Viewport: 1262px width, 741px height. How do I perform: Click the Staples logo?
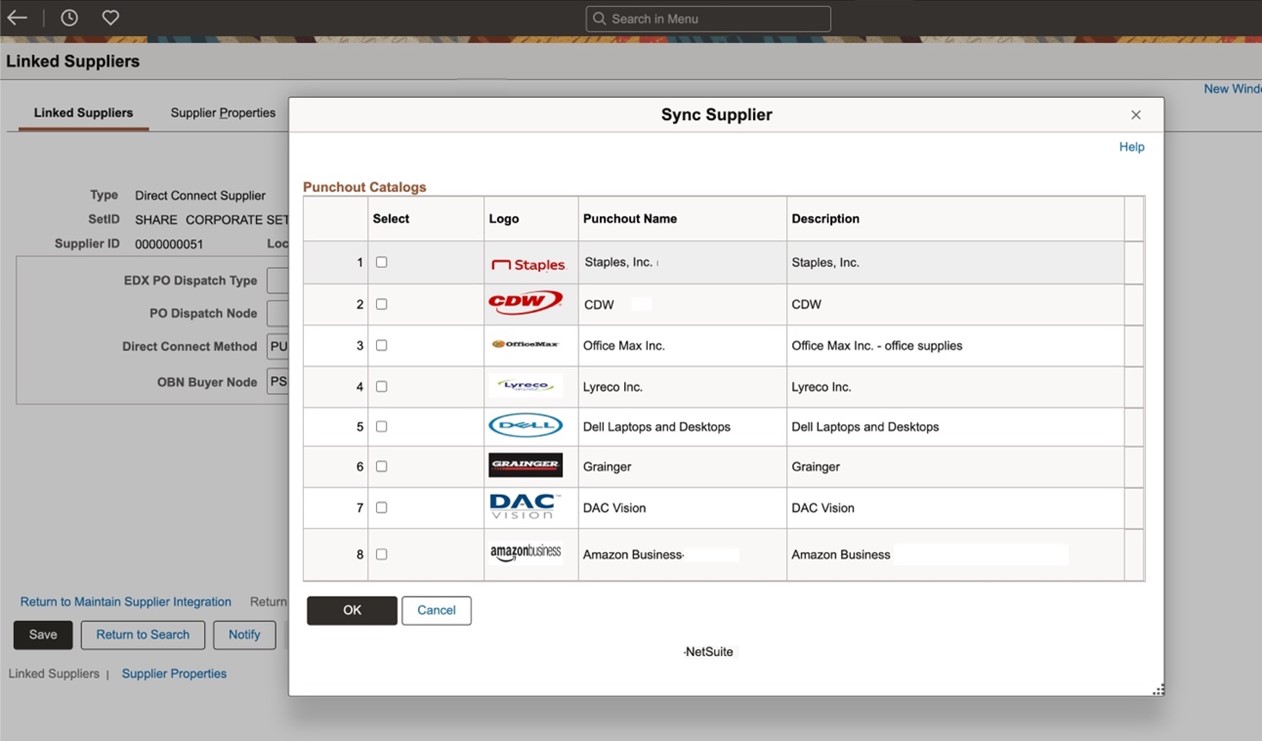tap(528, 264)
